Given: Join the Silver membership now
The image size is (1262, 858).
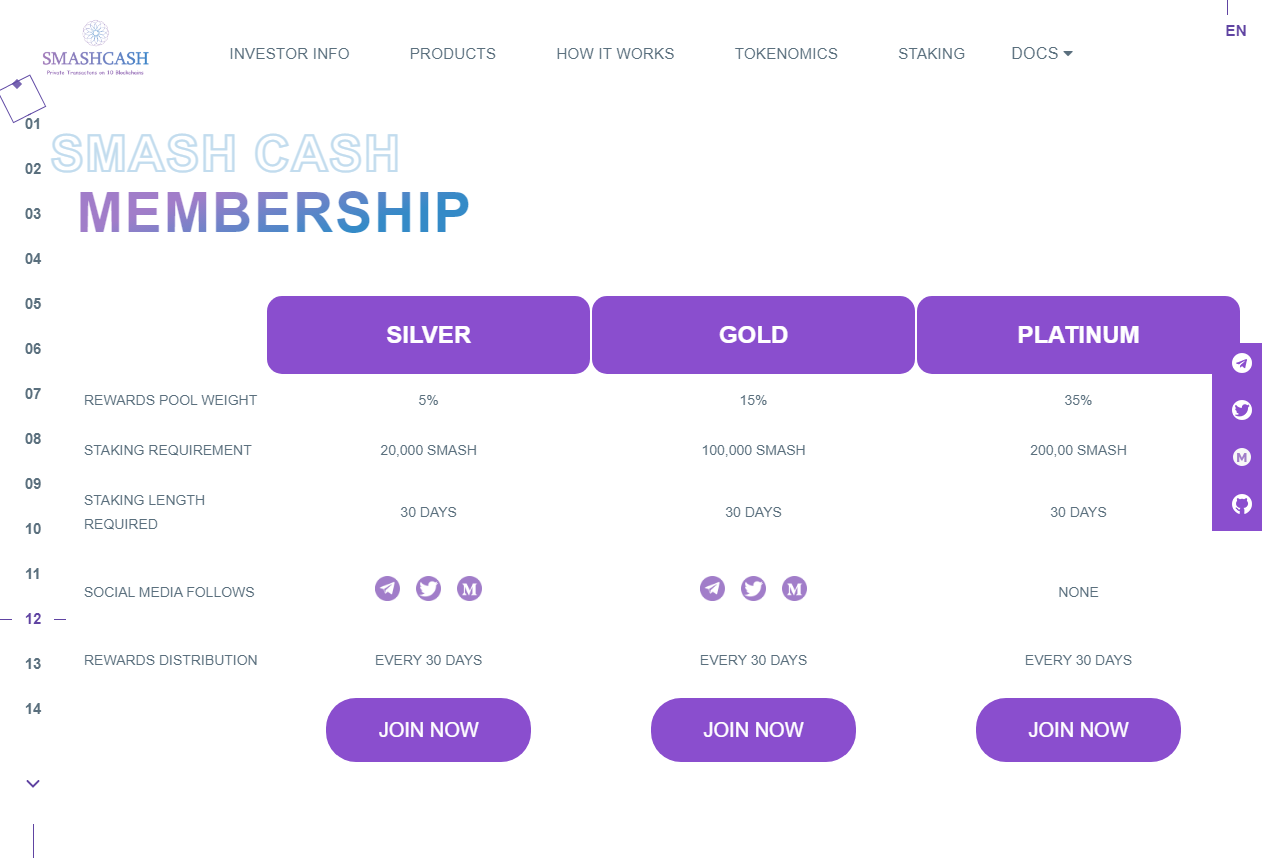Looking at the screenshot, I should point(428,730).
